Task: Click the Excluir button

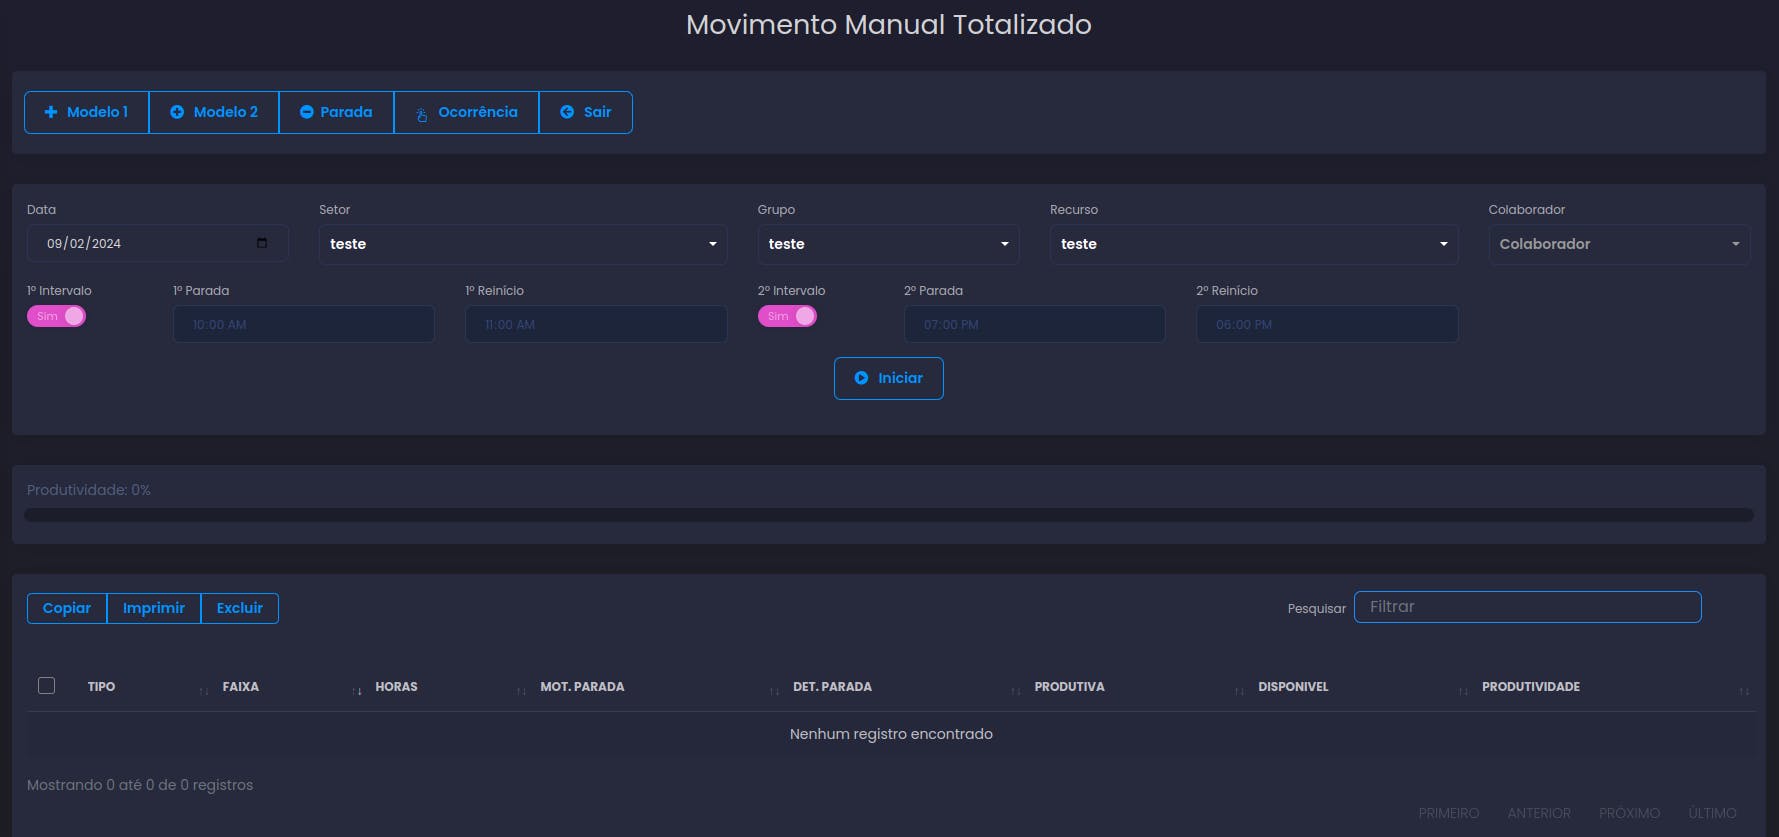Action: click(240, 608)
